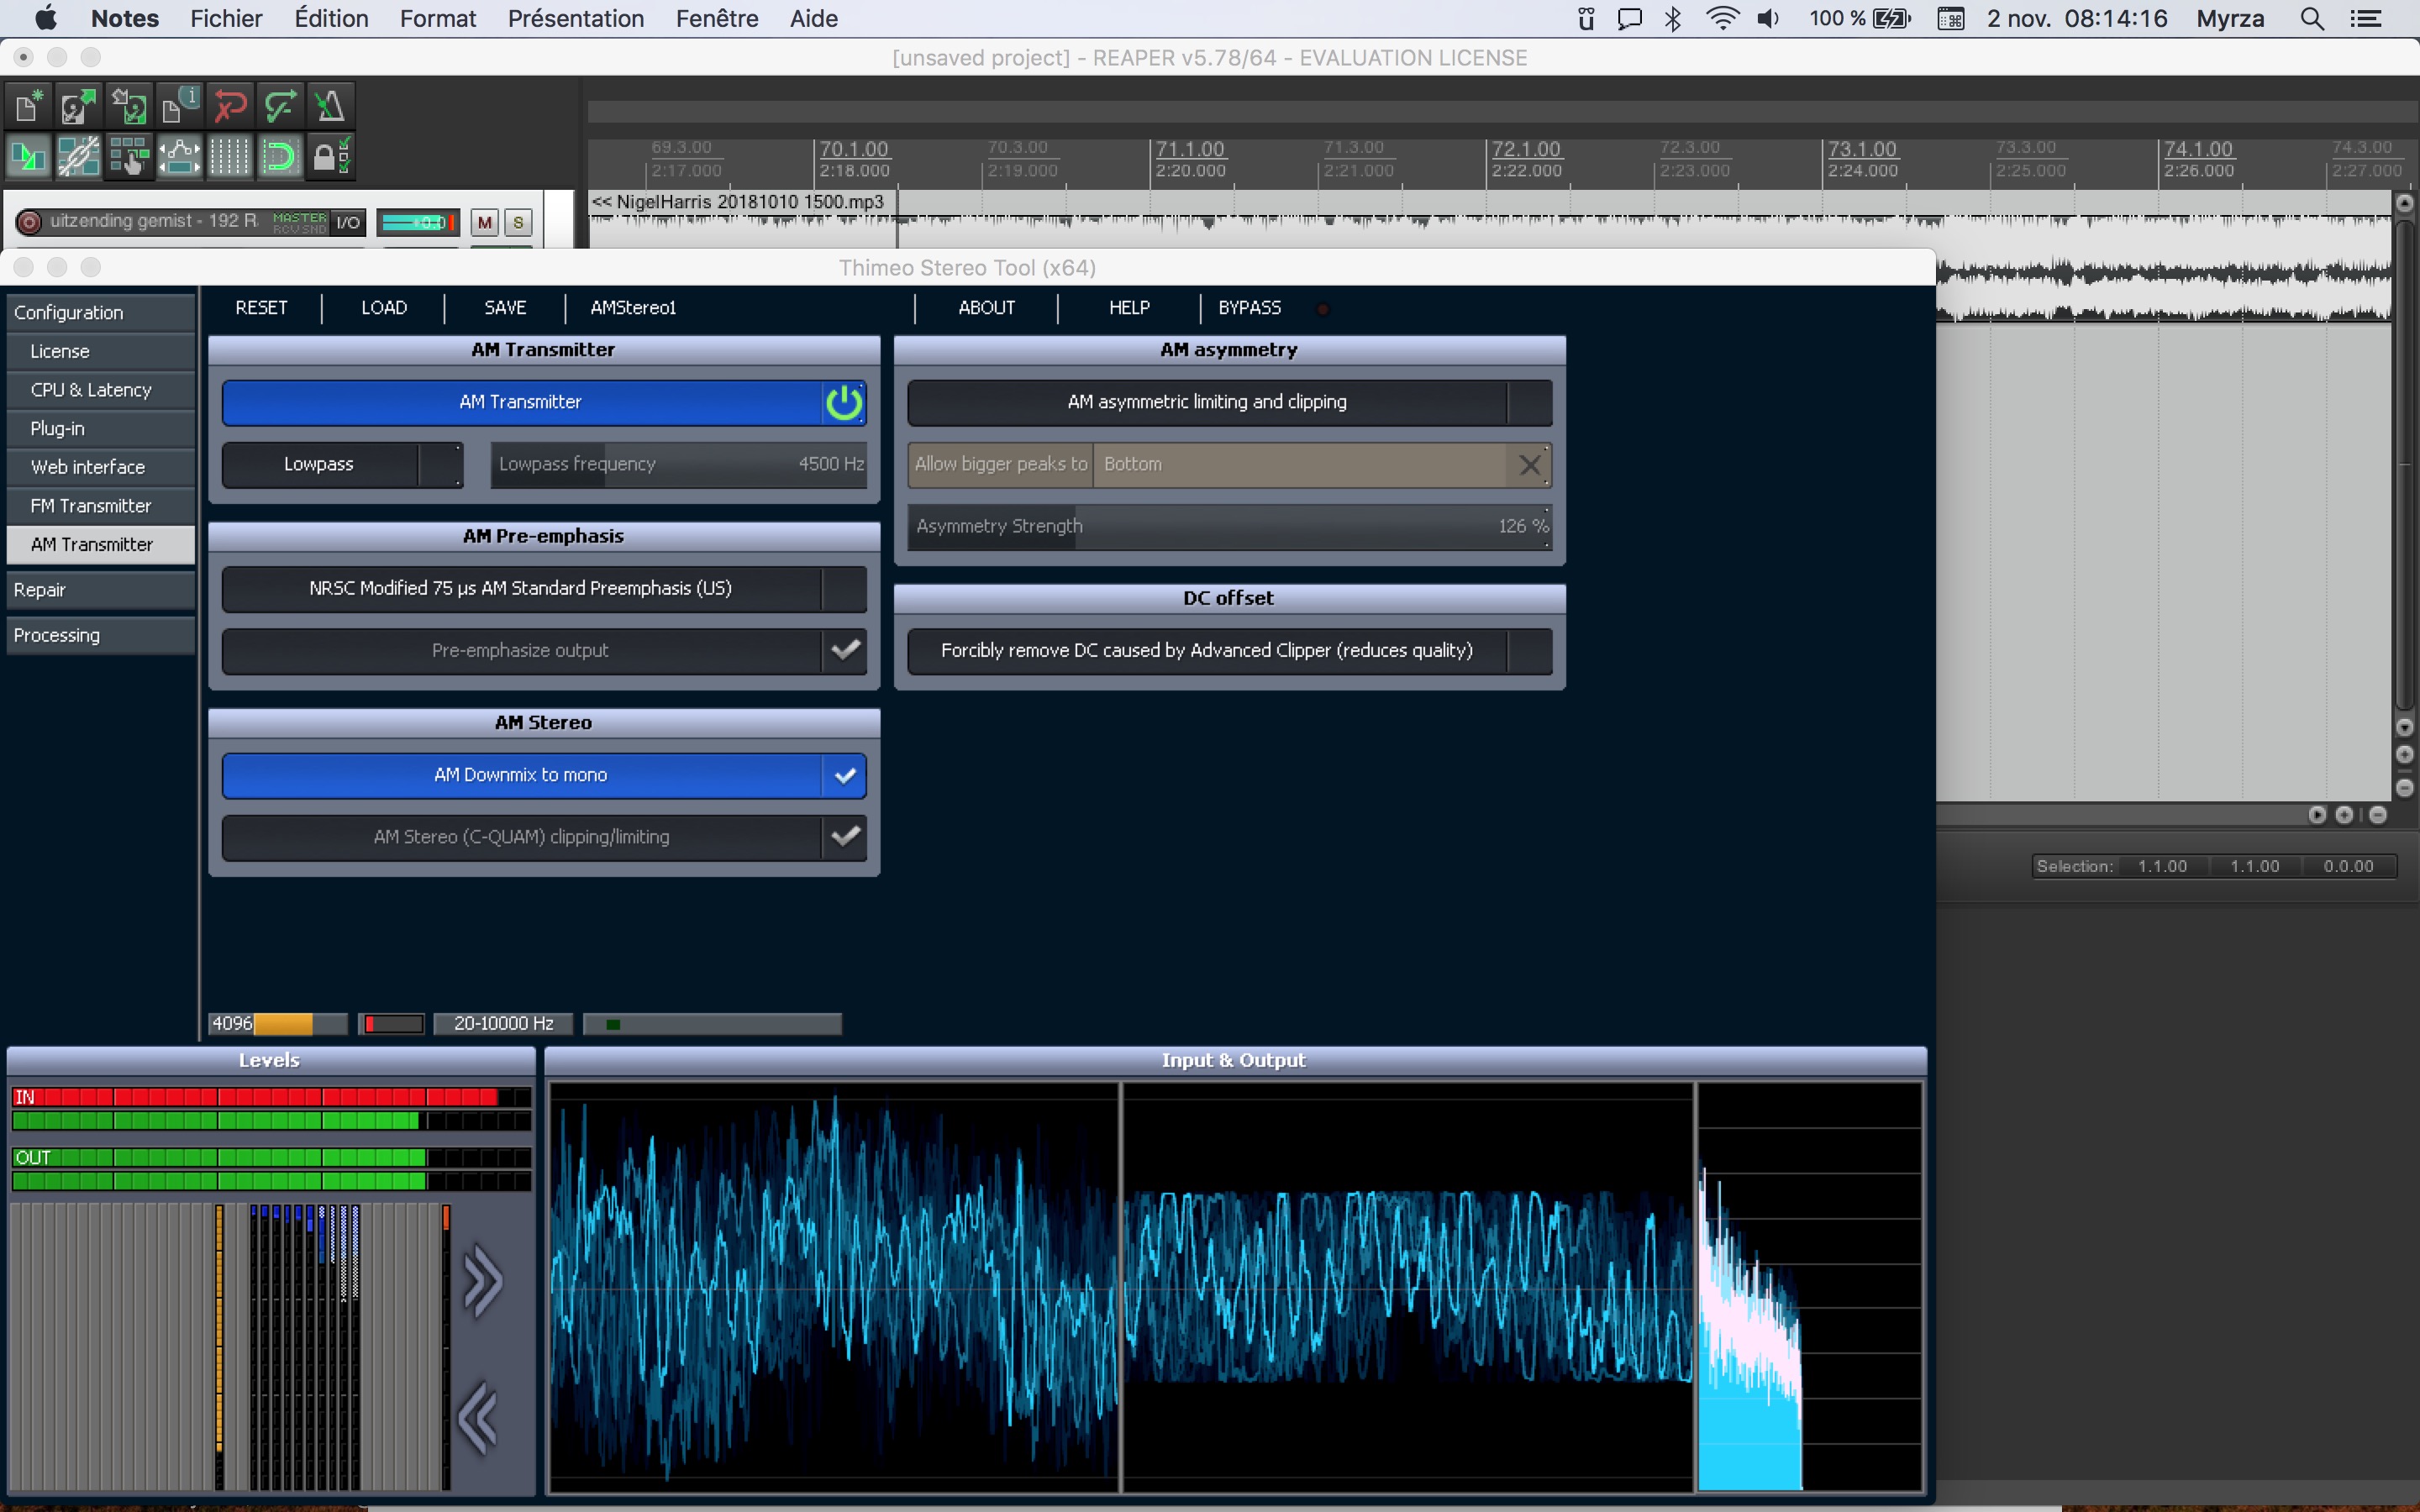2420x1512 pixels.
Task: Click the HELP button
Action: 1129,308
